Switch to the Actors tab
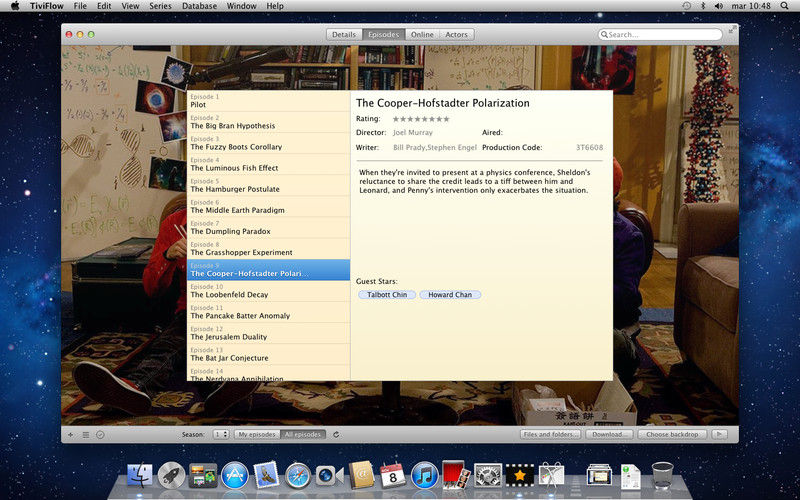Screen dimensions: 800x500 point(457,35)
